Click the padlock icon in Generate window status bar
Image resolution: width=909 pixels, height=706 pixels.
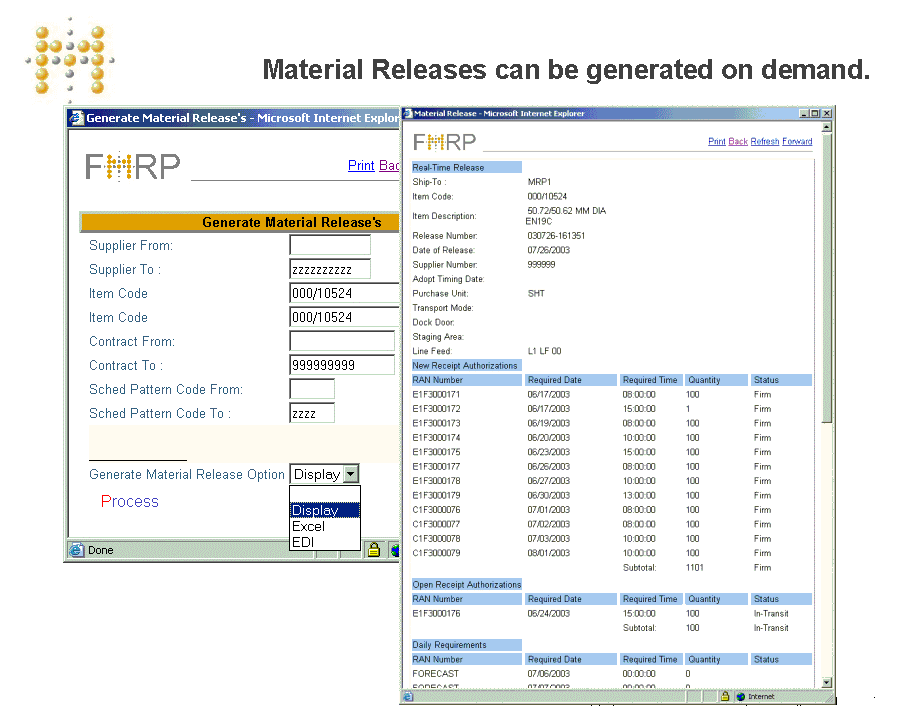[x=374, y=549]
